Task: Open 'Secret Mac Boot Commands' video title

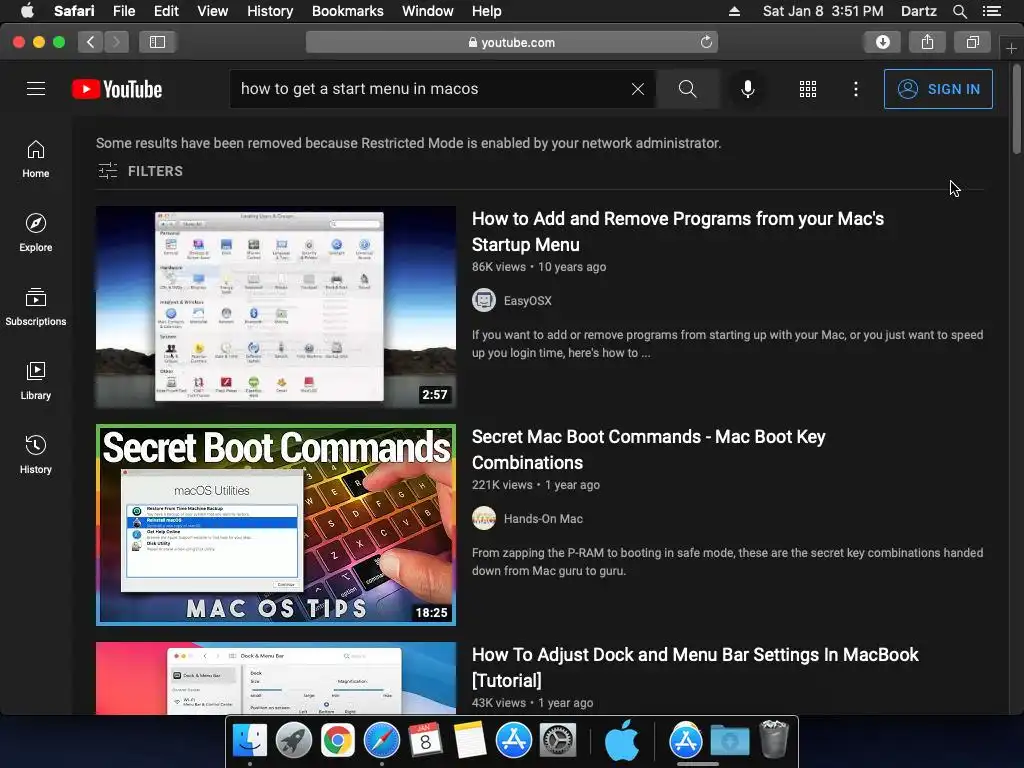Action: click(648, 449)
